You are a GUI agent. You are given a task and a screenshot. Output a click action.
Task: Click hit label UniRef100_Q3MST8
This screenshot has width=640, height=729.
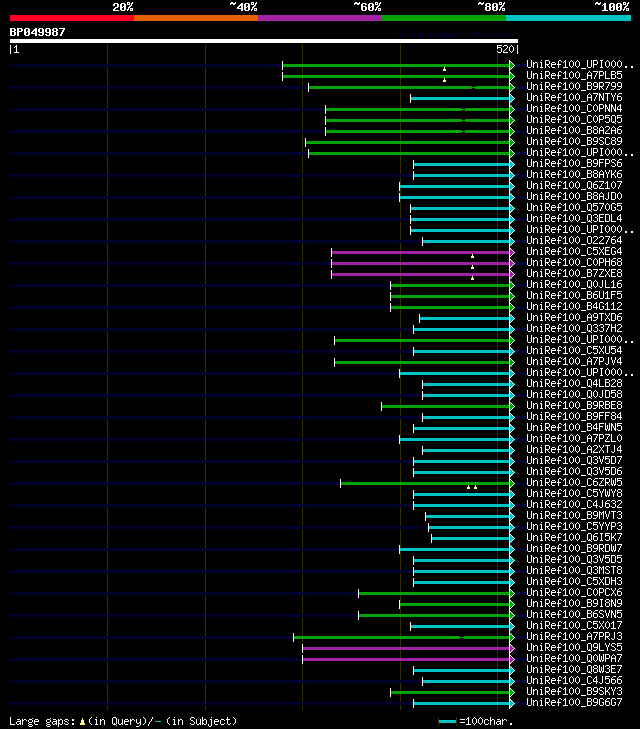pyautogui.click(x=574, y=570)
